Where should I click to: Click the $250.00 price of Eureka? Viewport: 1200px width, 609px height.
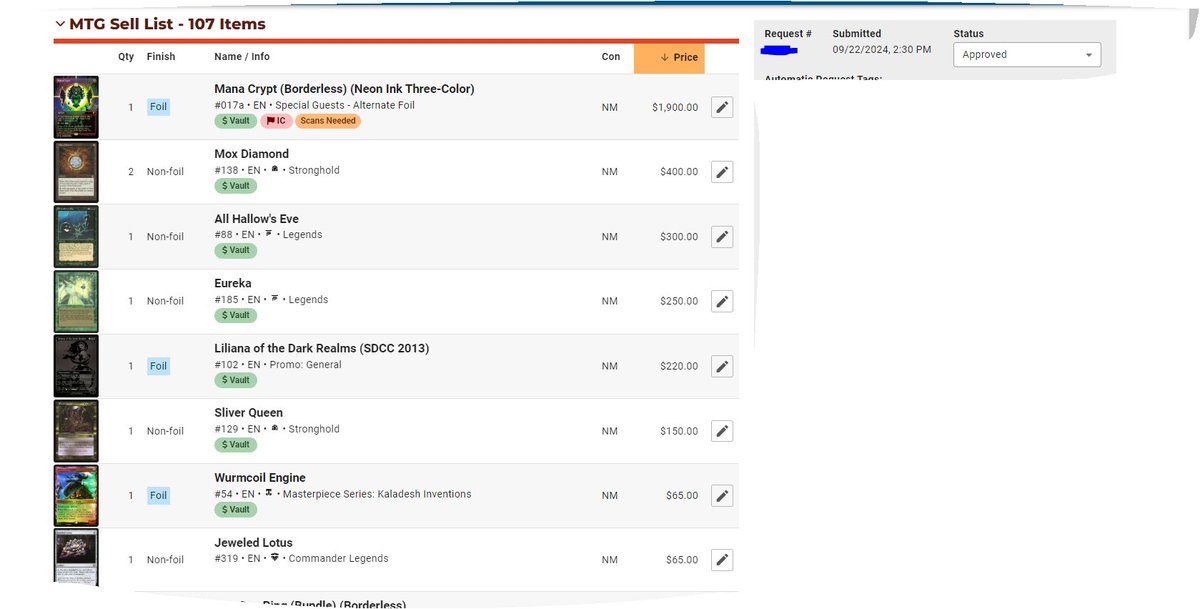point(679,301)
